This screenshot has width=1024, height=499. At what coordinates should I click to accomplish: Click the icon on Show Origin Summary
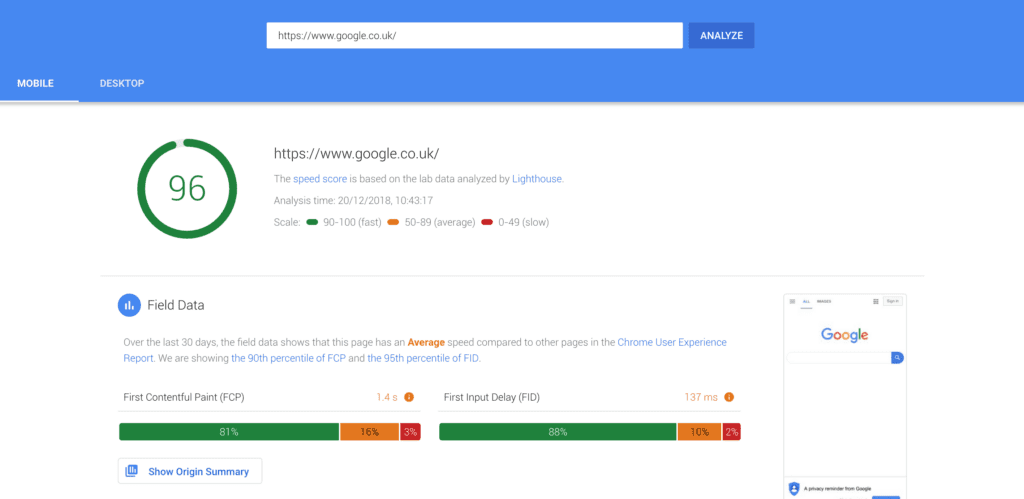[133, 471]
